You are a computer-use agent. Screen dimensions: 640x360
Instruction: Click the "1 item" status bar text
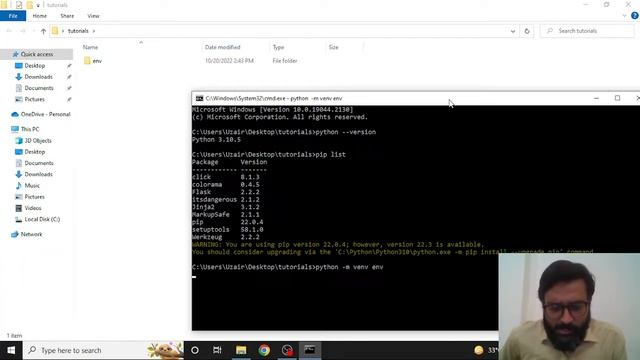pyautogui.click(x=14, y=336)
